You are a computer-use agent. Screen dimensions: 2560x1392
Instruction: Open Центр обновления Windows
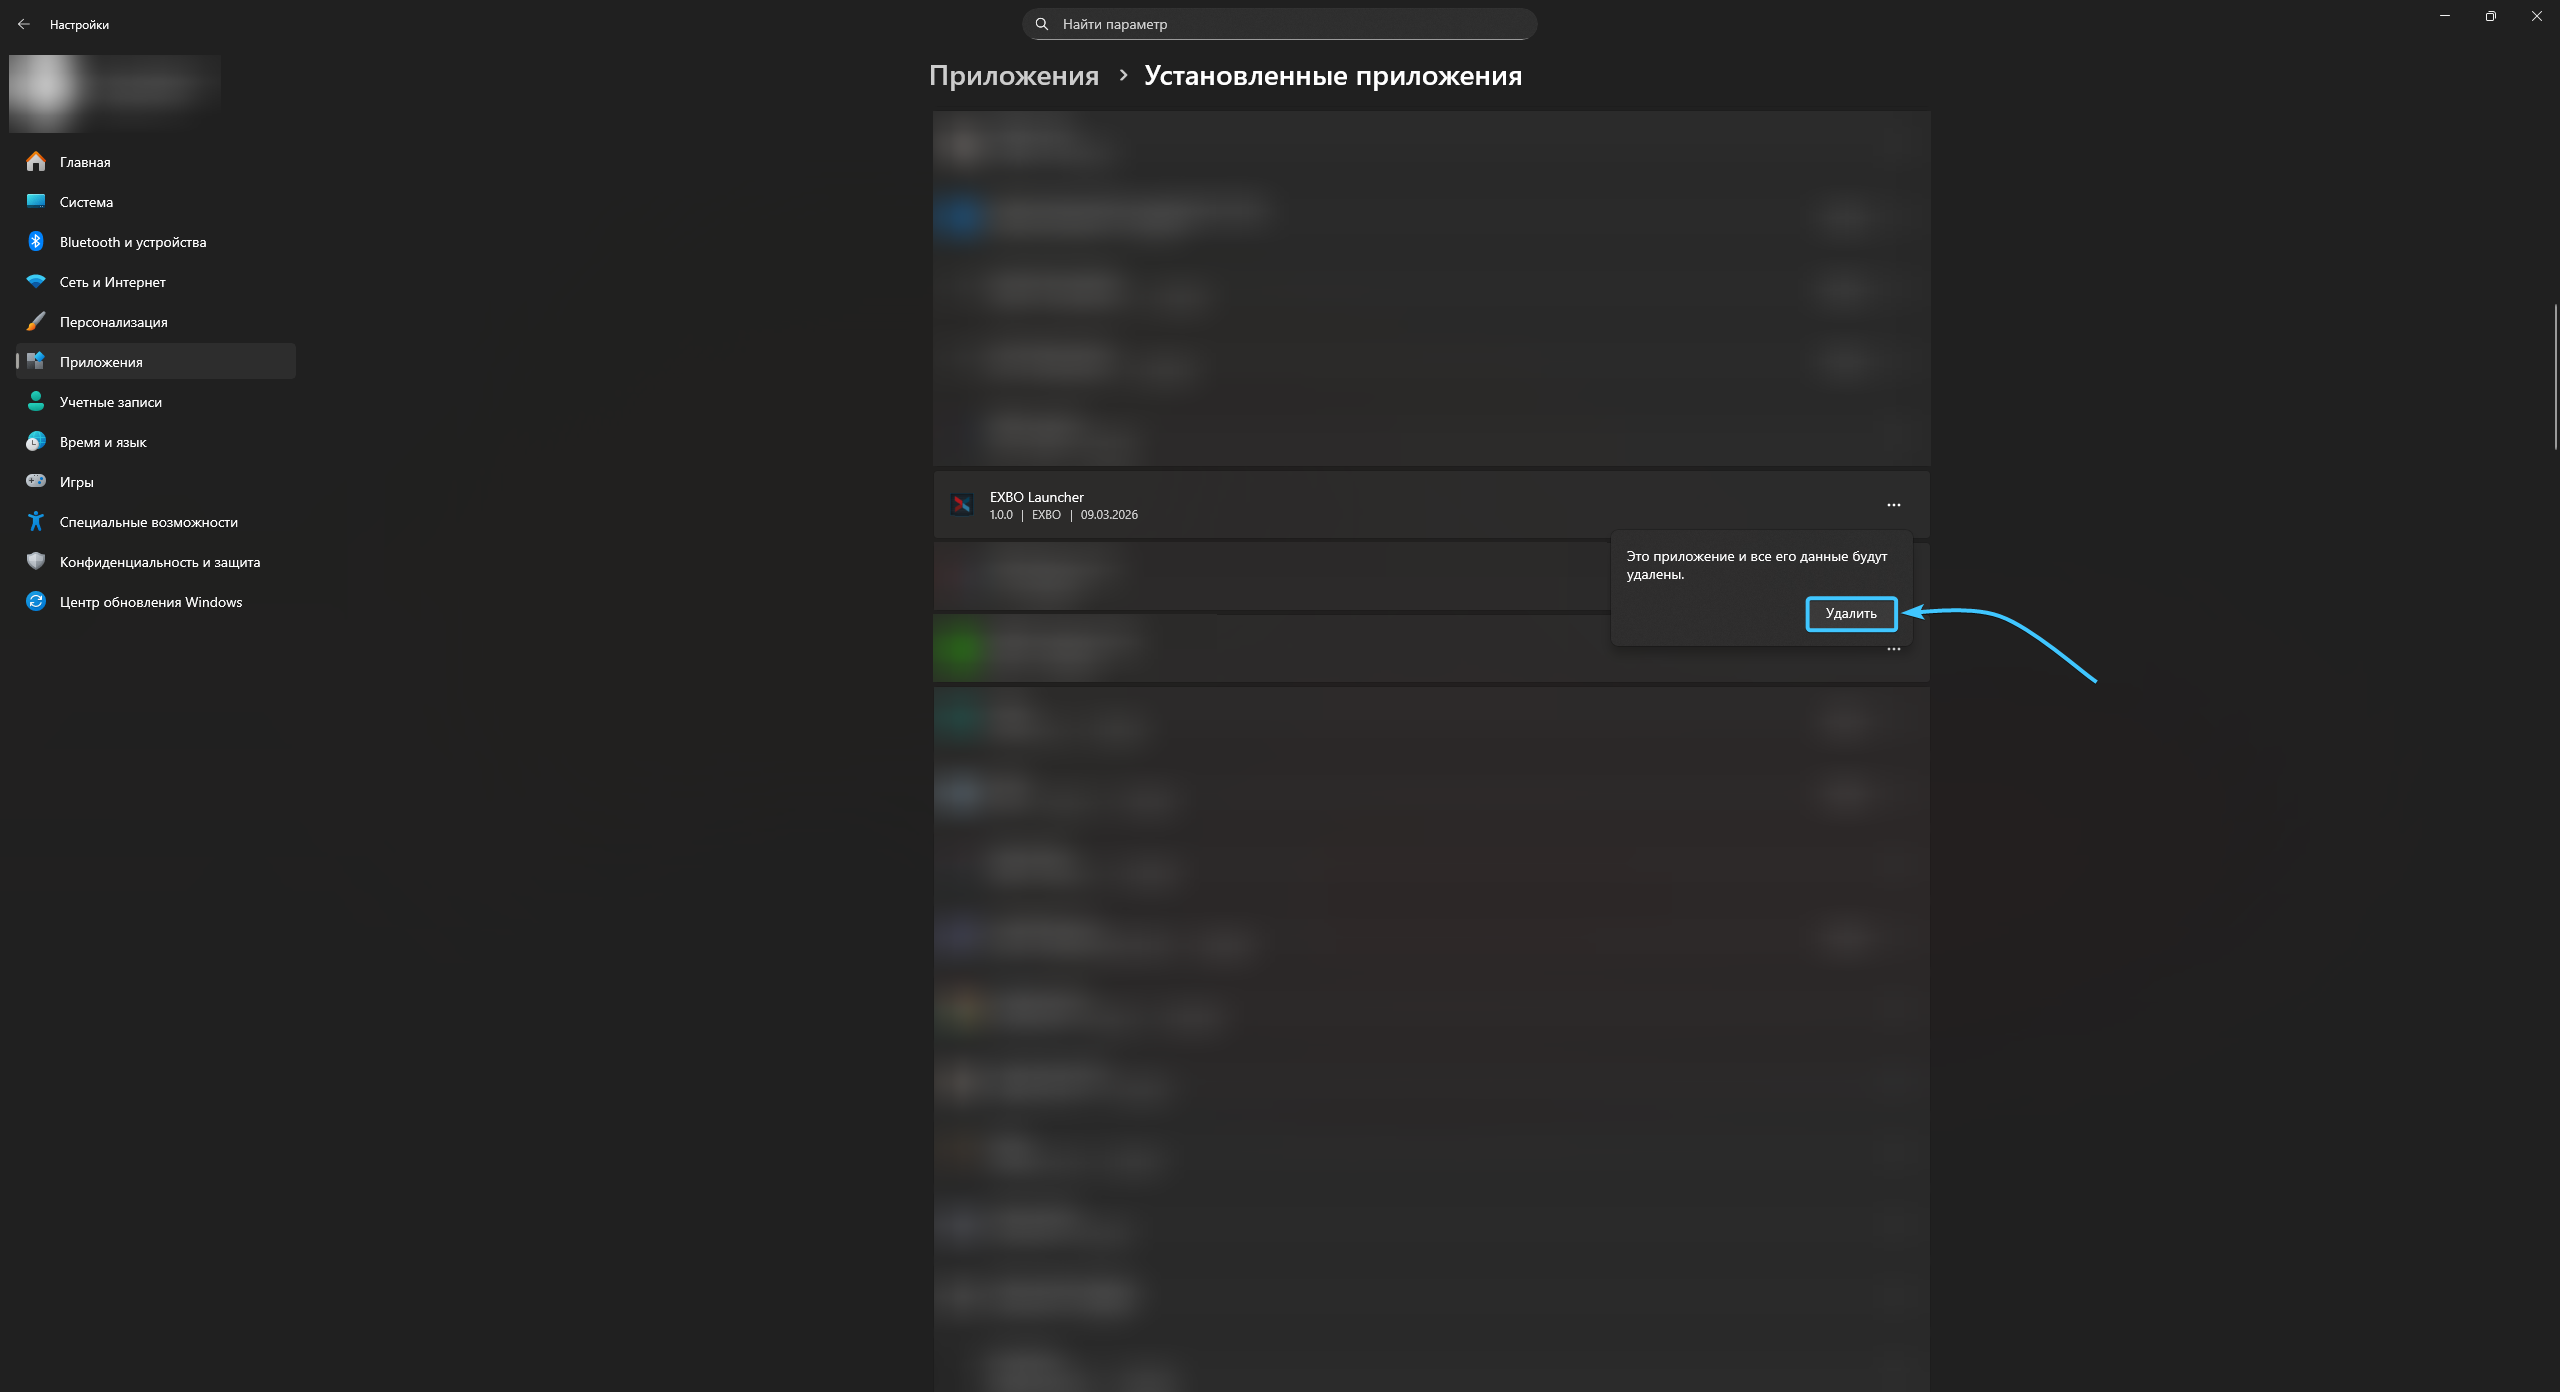click(150, 601)
